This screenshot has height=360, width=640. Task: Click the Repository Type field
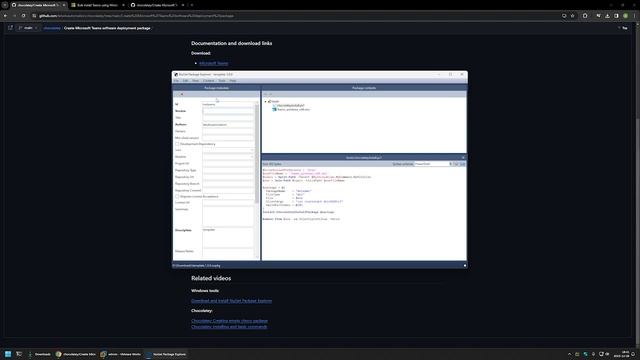click(x=228, y=170)
